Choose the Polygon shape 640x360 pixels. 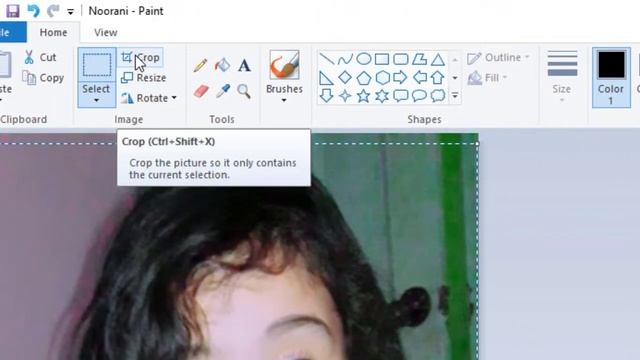point(419,59)
